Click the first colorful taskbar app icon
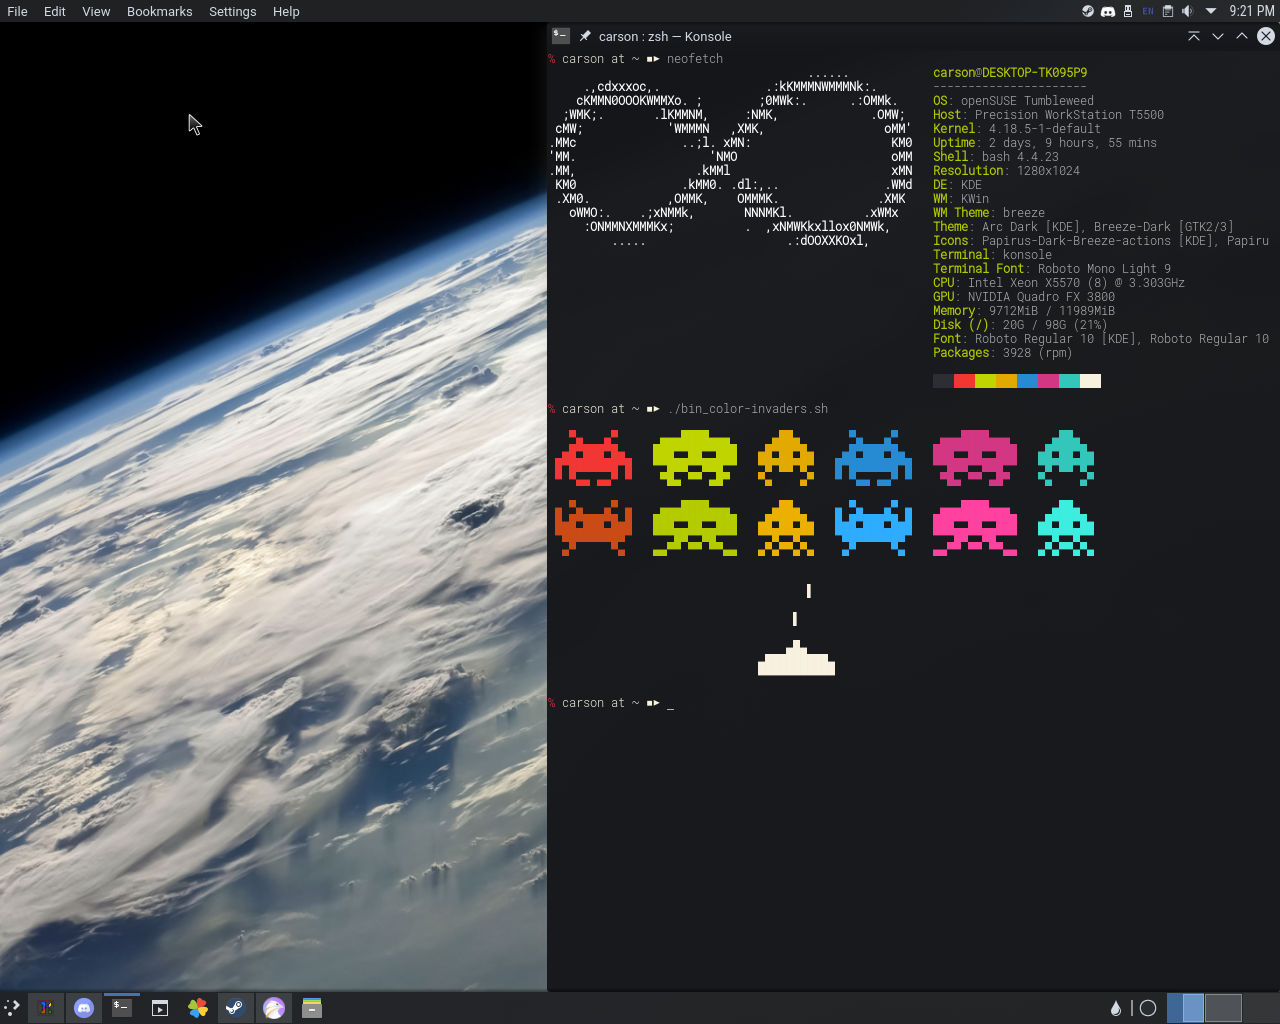 pyautogui.click(x=46, y=1008)
